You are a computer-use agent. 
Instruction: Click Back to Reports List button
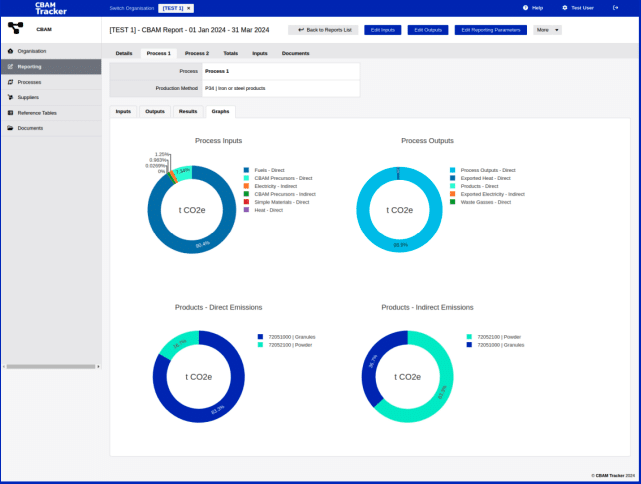322,30
